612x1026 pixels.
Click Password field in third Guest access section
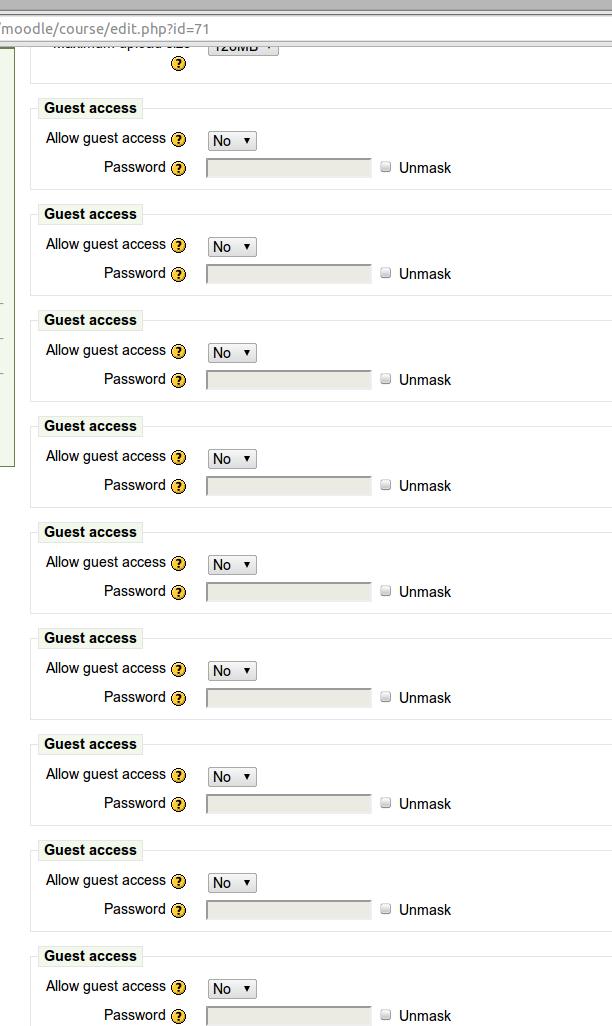[289, 380]
